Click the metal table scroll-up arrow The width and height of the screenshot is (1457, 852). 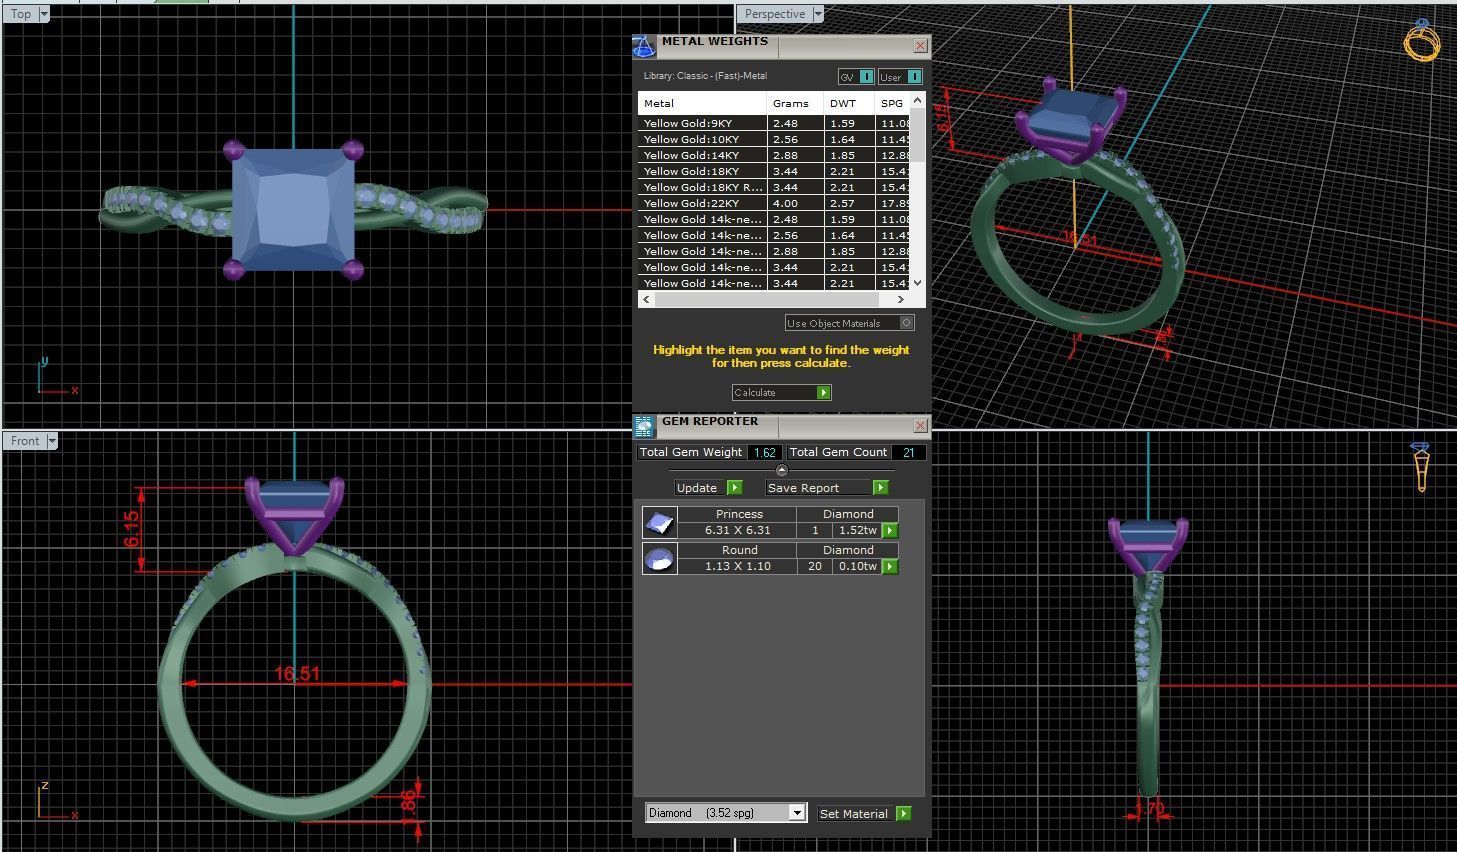point(918,102)
